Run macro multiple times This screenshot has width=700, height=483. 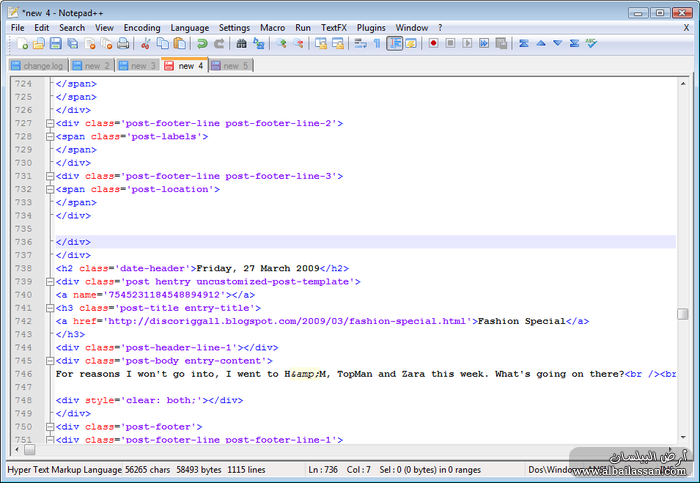[484, 43]
